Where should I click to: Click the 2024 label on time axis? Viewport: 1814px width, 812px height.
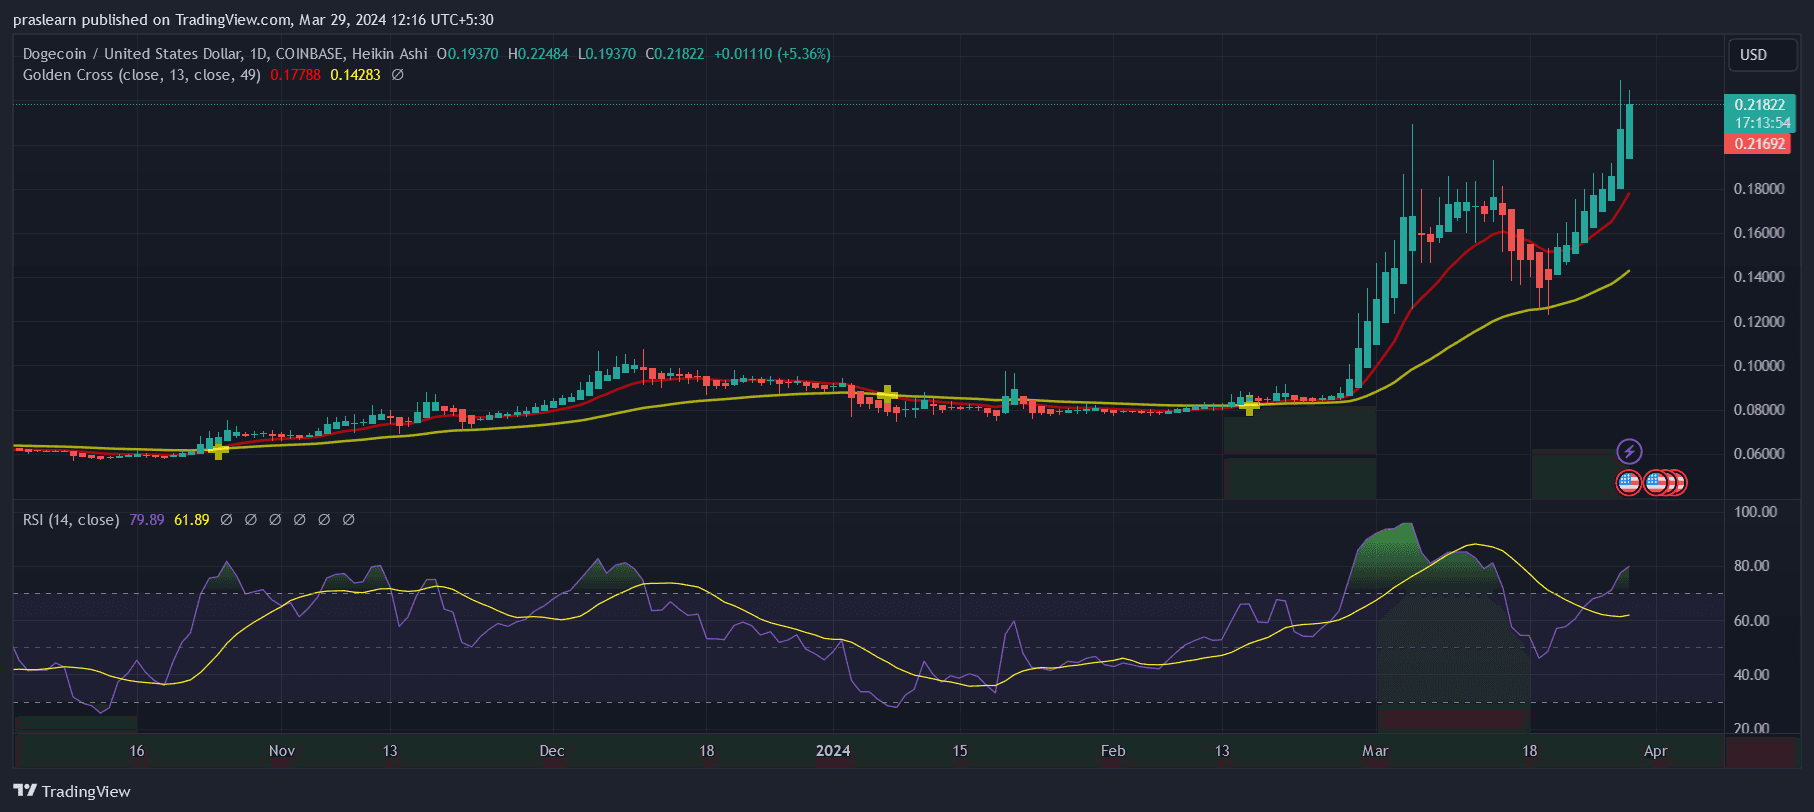[833, 751]
